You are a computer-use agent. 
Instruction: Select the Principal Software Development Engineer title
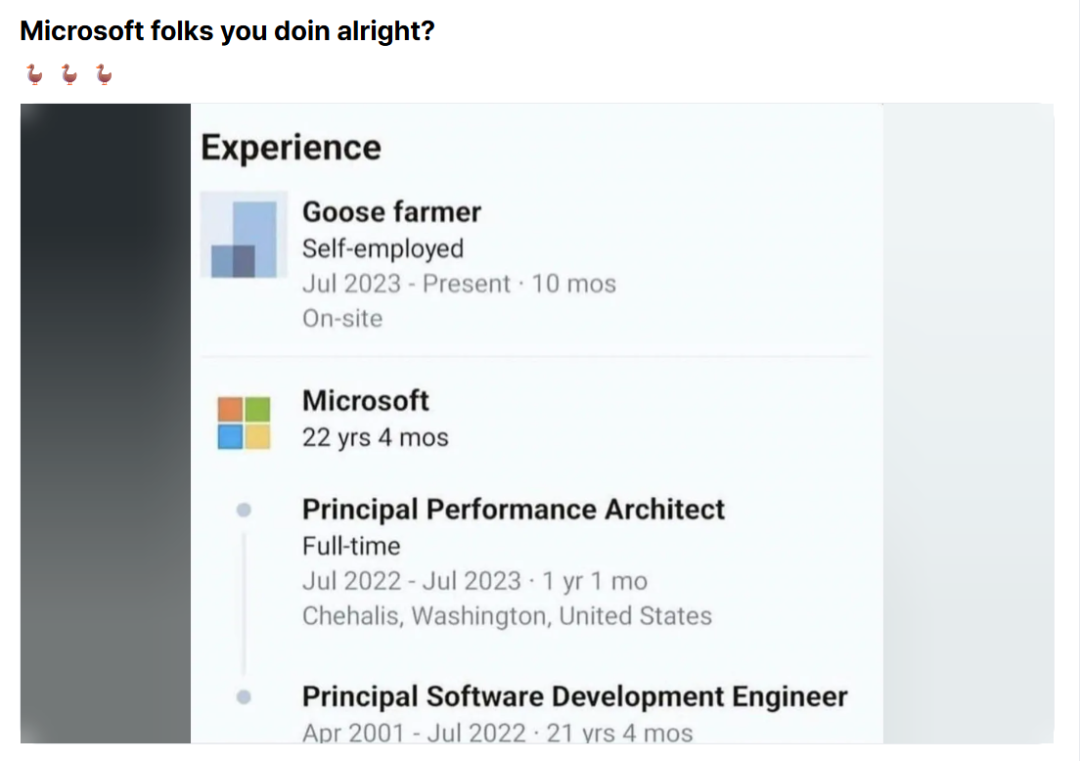pos(575,697)
